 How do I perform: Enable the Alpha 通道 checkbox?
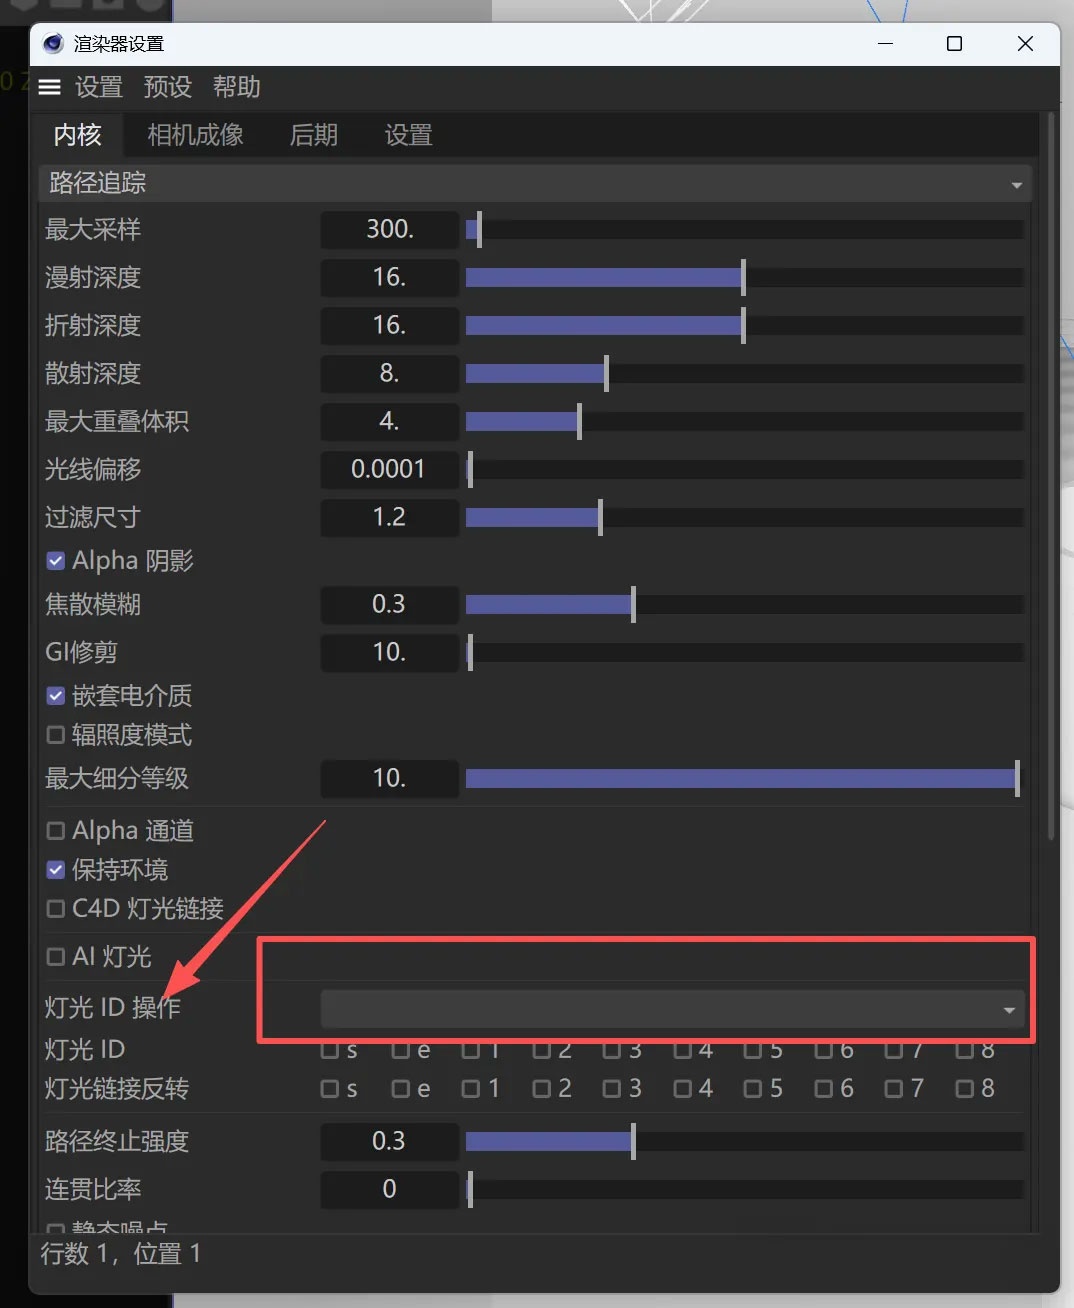(x=56, y=831)
